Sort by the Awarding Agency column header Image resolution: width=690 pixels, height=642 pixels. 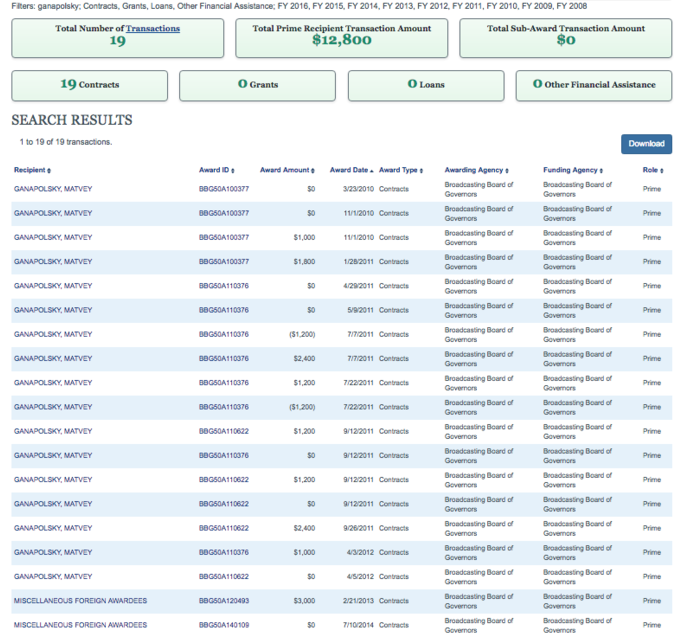[477, 170]
